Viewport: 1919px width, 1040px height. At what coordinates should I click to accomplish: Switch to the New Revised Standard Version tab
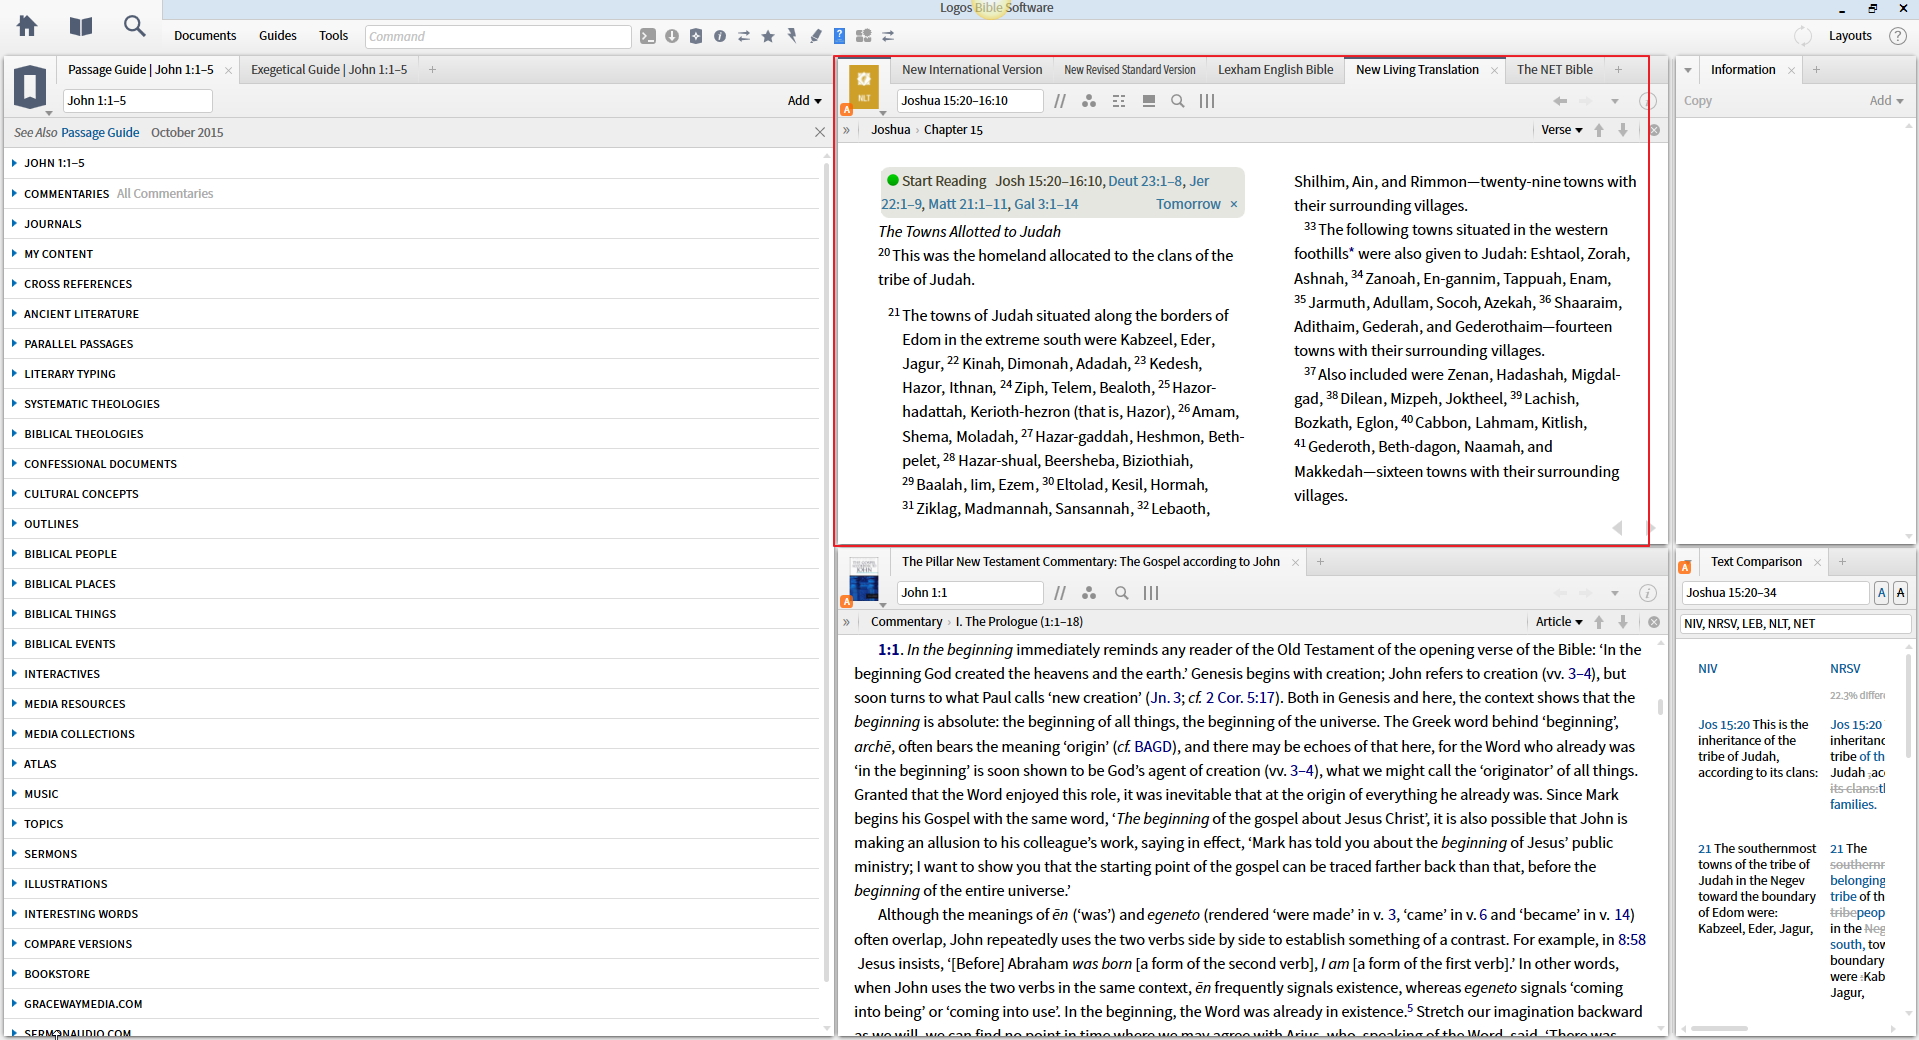1129,70
